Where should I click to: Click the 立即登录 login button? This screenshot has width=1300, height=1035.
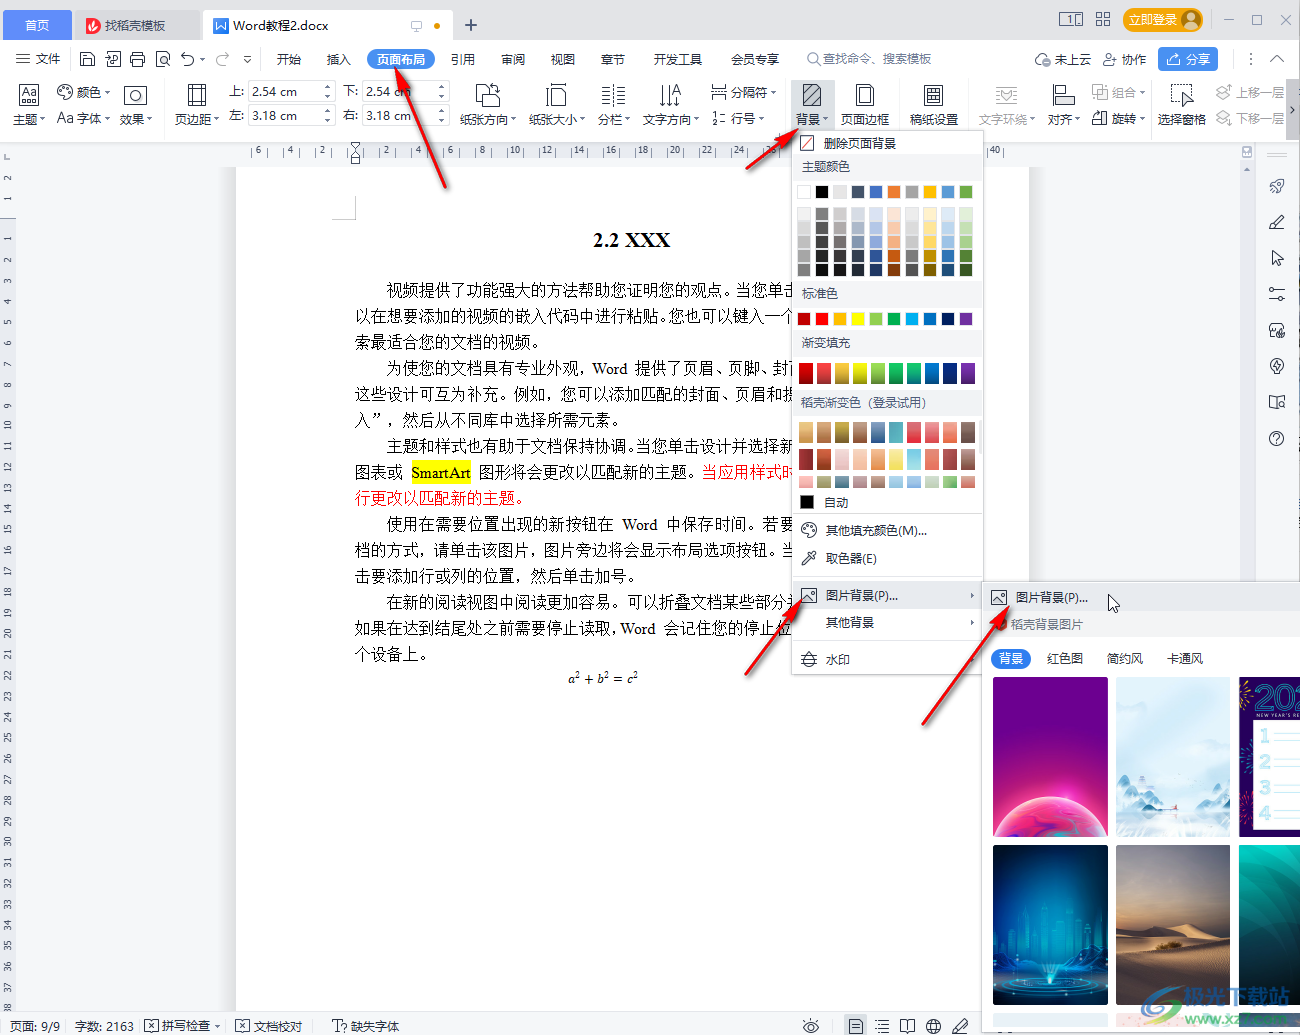pos(1163,20)
